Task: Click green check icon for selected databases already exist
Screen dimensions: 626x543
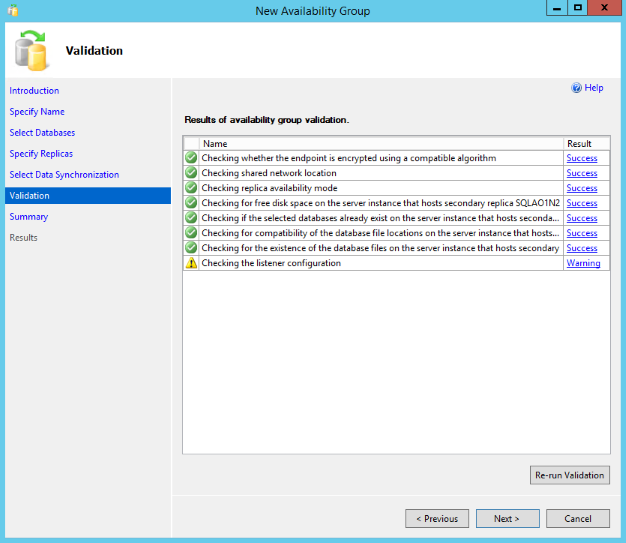Action: click(191, 218)
